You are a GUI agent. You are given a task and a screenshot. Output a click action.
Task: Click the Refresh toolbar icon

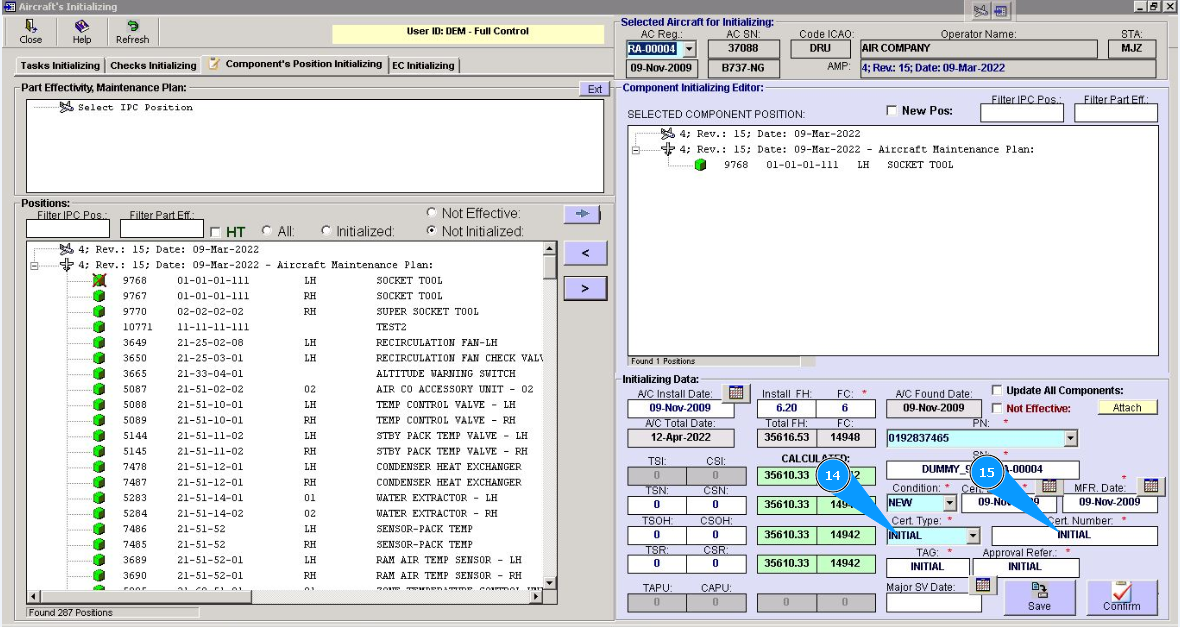coord(132,31)
